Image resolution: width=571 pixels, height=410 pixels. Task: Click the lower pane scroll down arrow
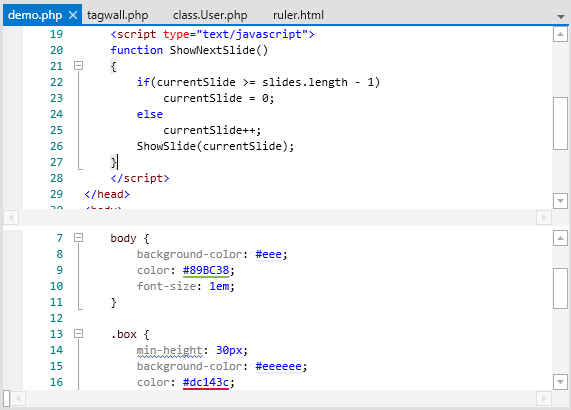tap(560, 382)
